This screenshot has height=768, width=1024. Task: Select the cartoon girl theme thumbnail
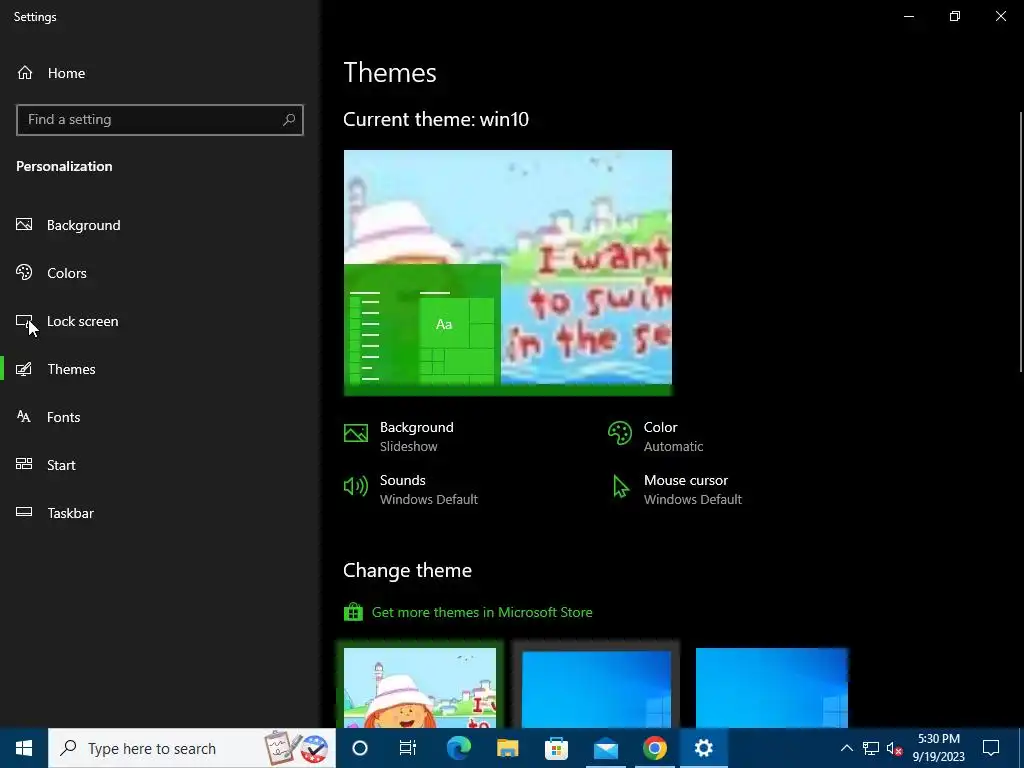(419, 688)
